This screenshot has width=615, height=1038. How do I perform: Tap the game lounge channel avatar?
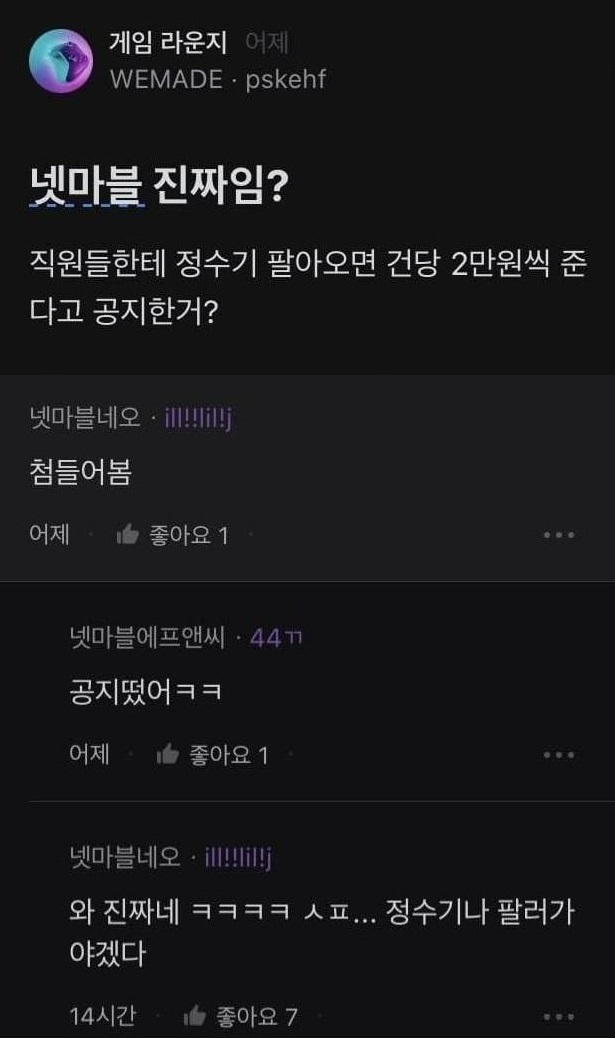point(63,60)
